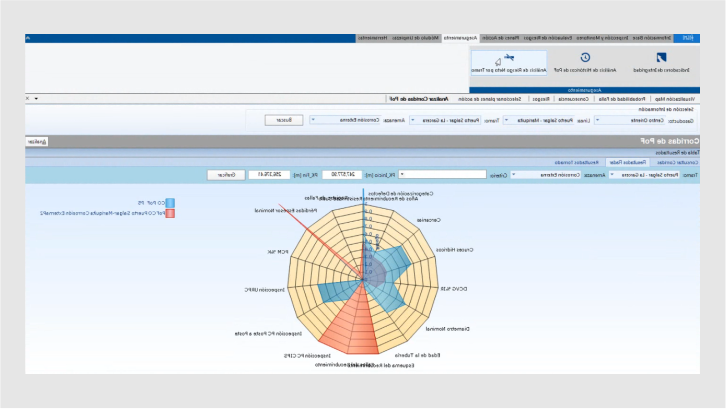
Task: Click the blue CO PoF P5 legend swatch
Action: (170, 203)
